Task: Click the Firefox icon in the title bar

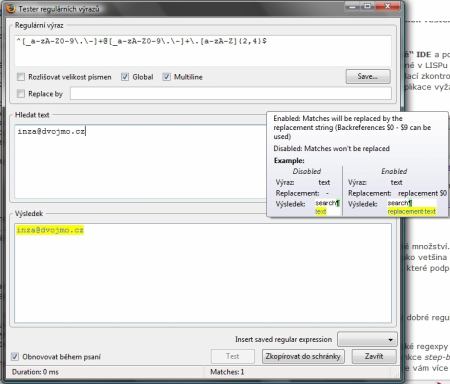Action: 11,8
